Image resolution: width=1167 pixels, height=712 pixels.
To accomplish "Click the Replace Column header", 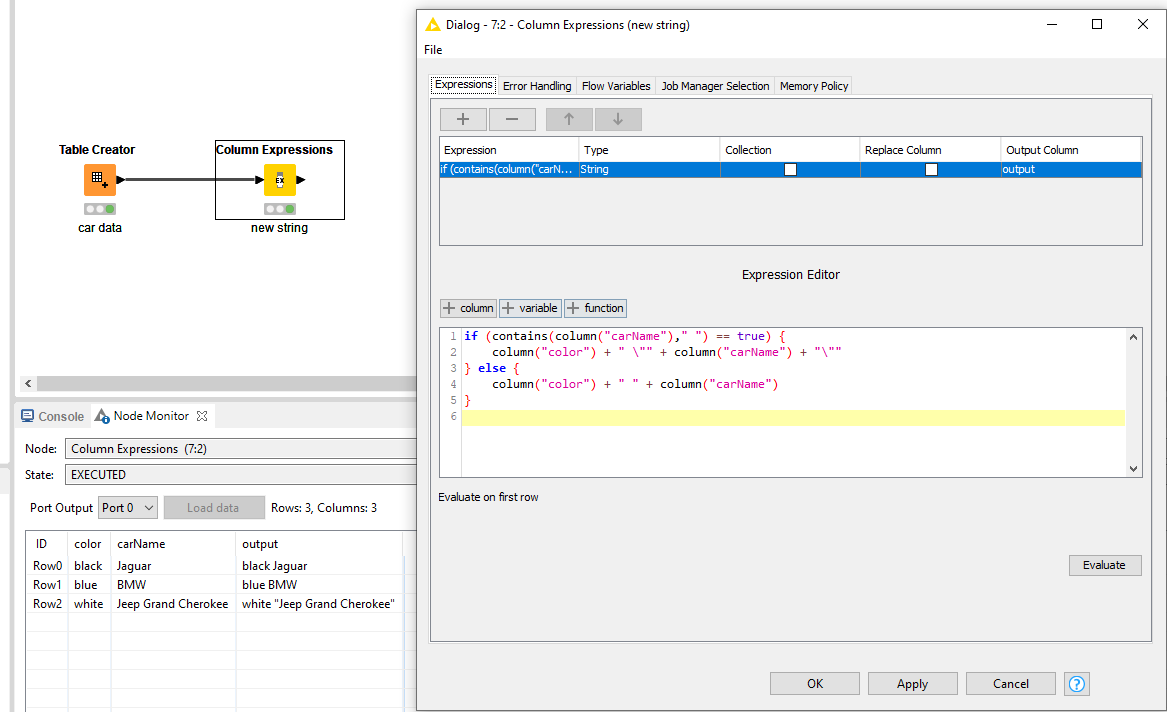I will pyautogui.click(x=930, y=150).
